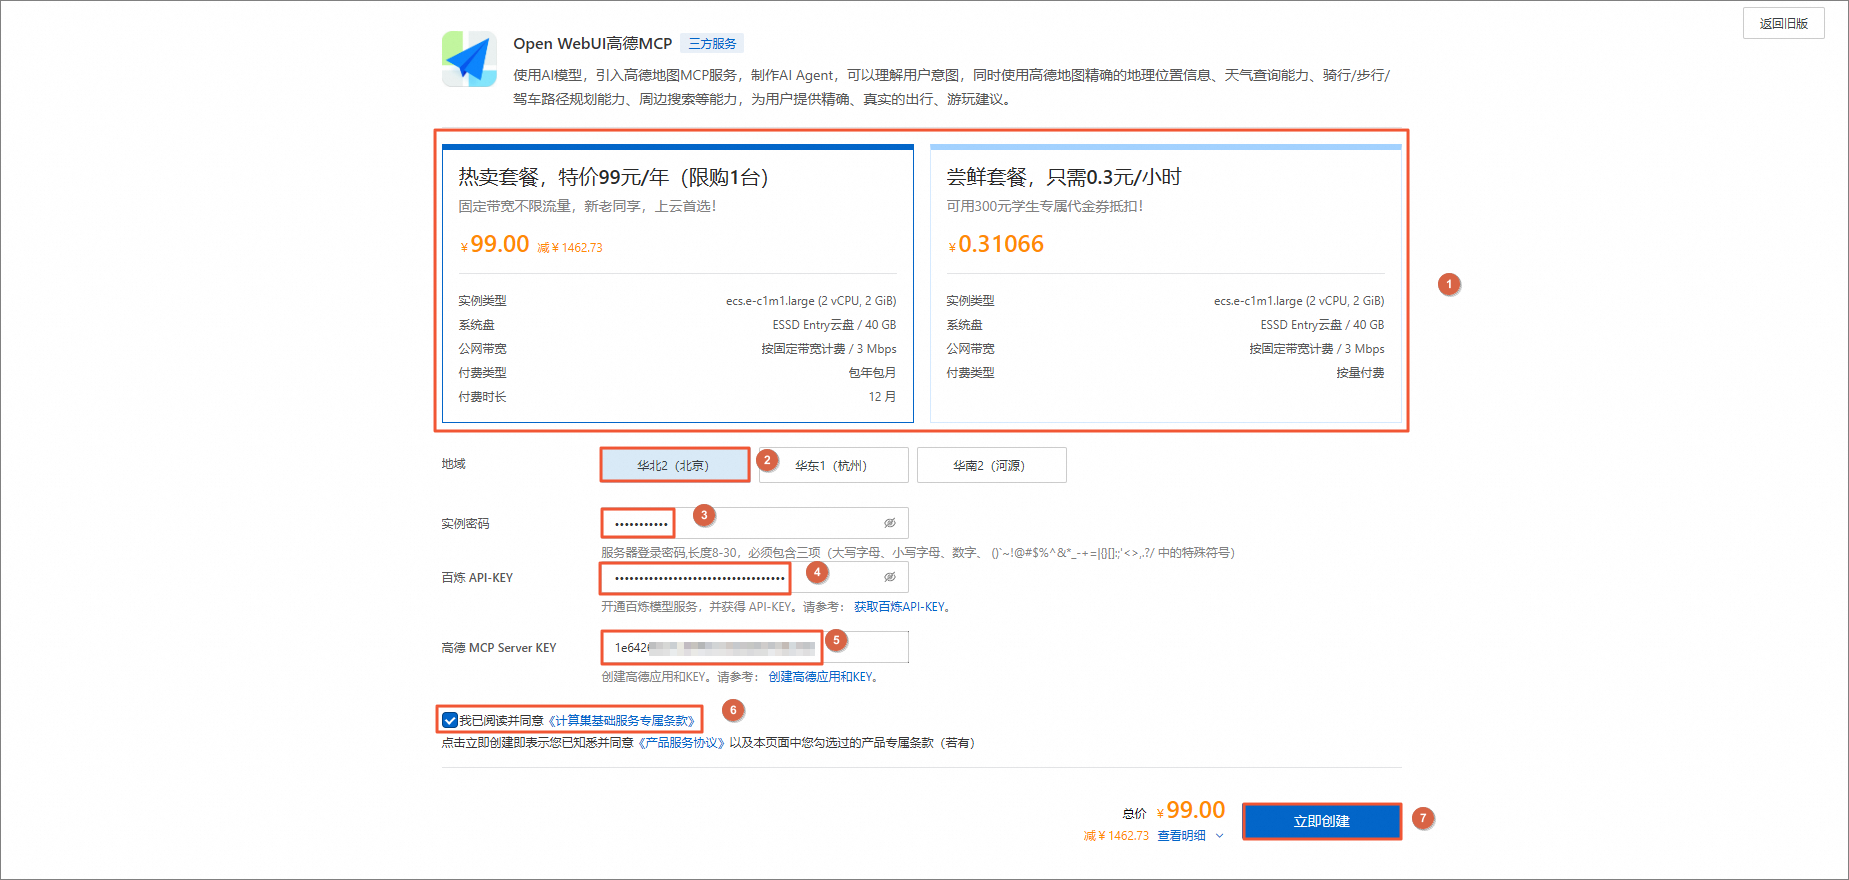The width and height of the screenshot is (1849, 880).
Task: Click the 按量付费 payment type value
Action: pos(1360,373)
